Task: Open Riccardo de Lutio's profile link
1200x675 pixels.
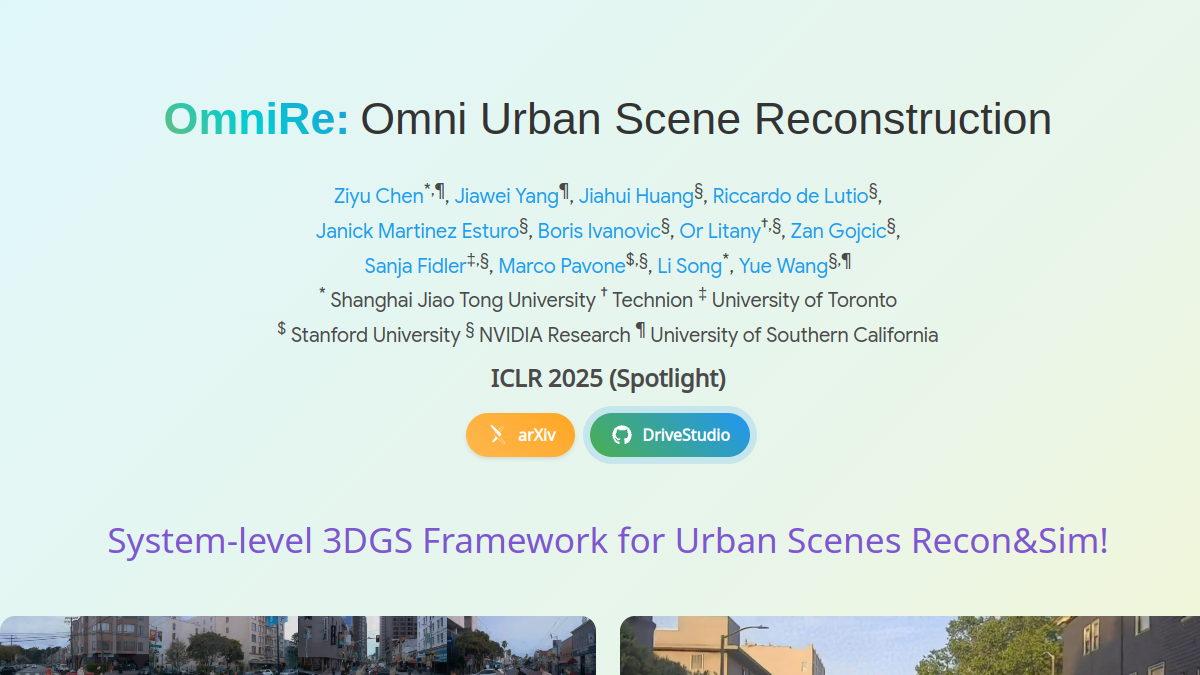Action: click(790, 196)
